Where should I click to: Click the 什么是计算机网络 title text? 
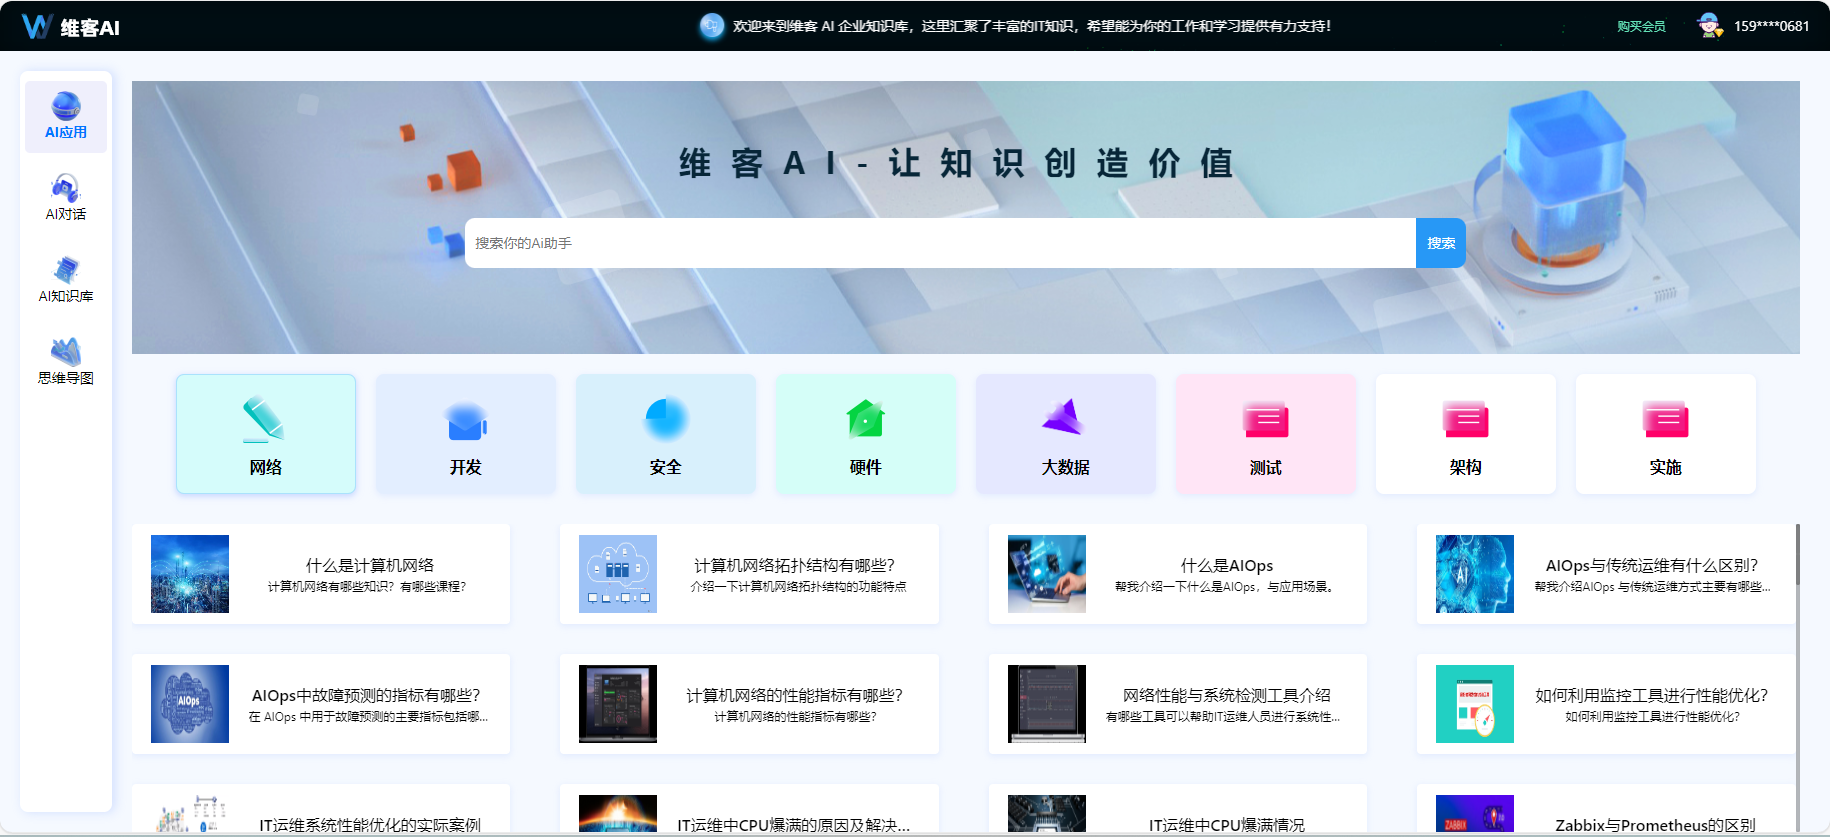coord(370,565)
